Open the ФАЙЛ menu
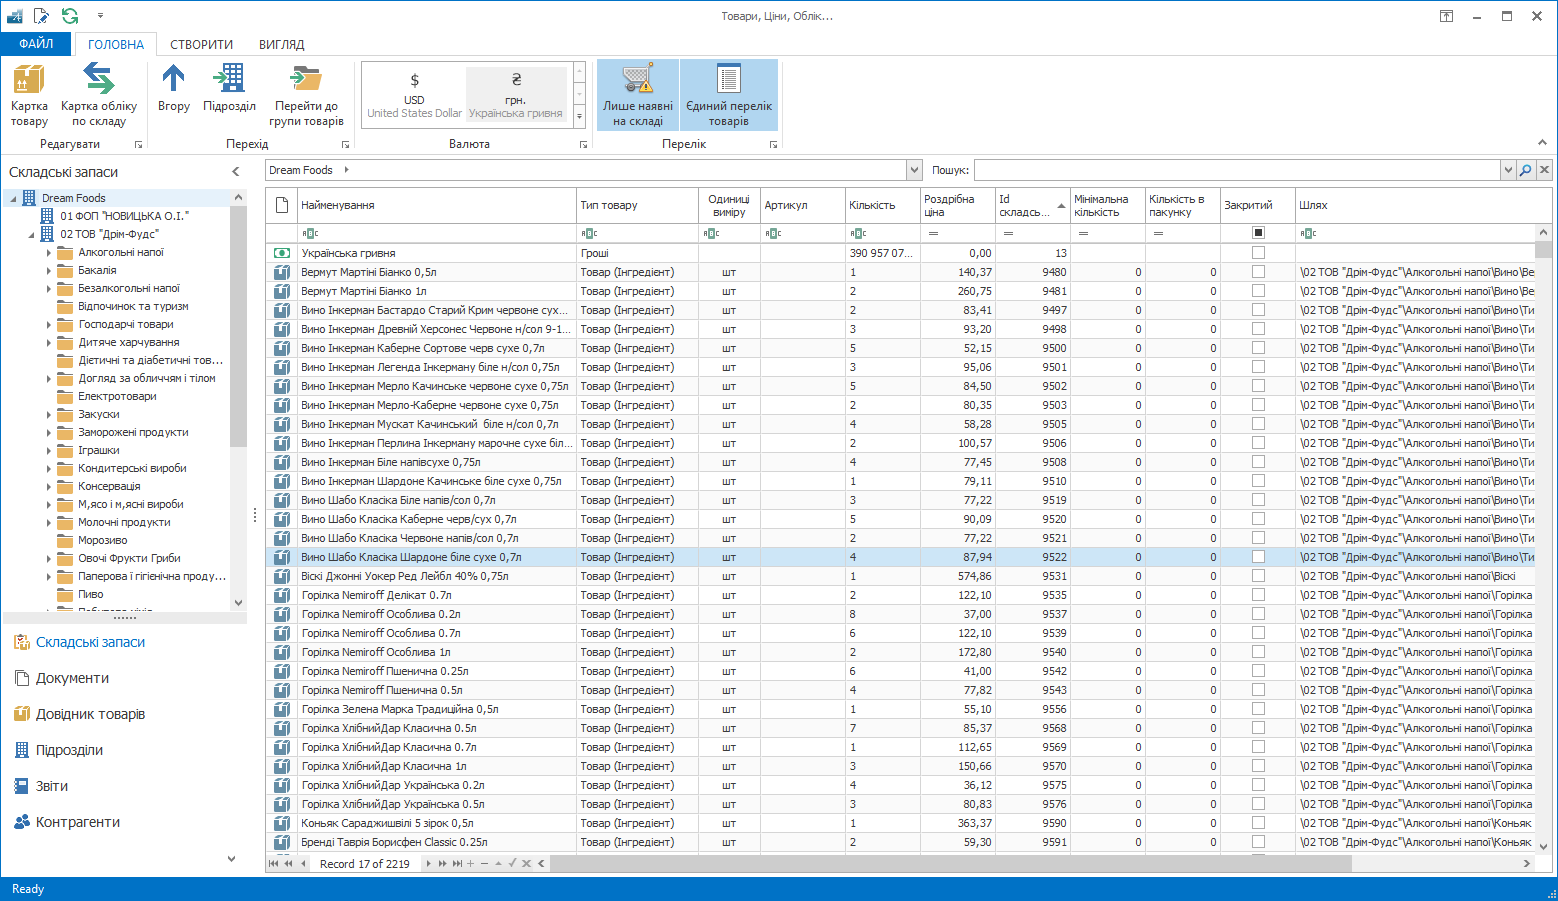 tap(36, 44)
